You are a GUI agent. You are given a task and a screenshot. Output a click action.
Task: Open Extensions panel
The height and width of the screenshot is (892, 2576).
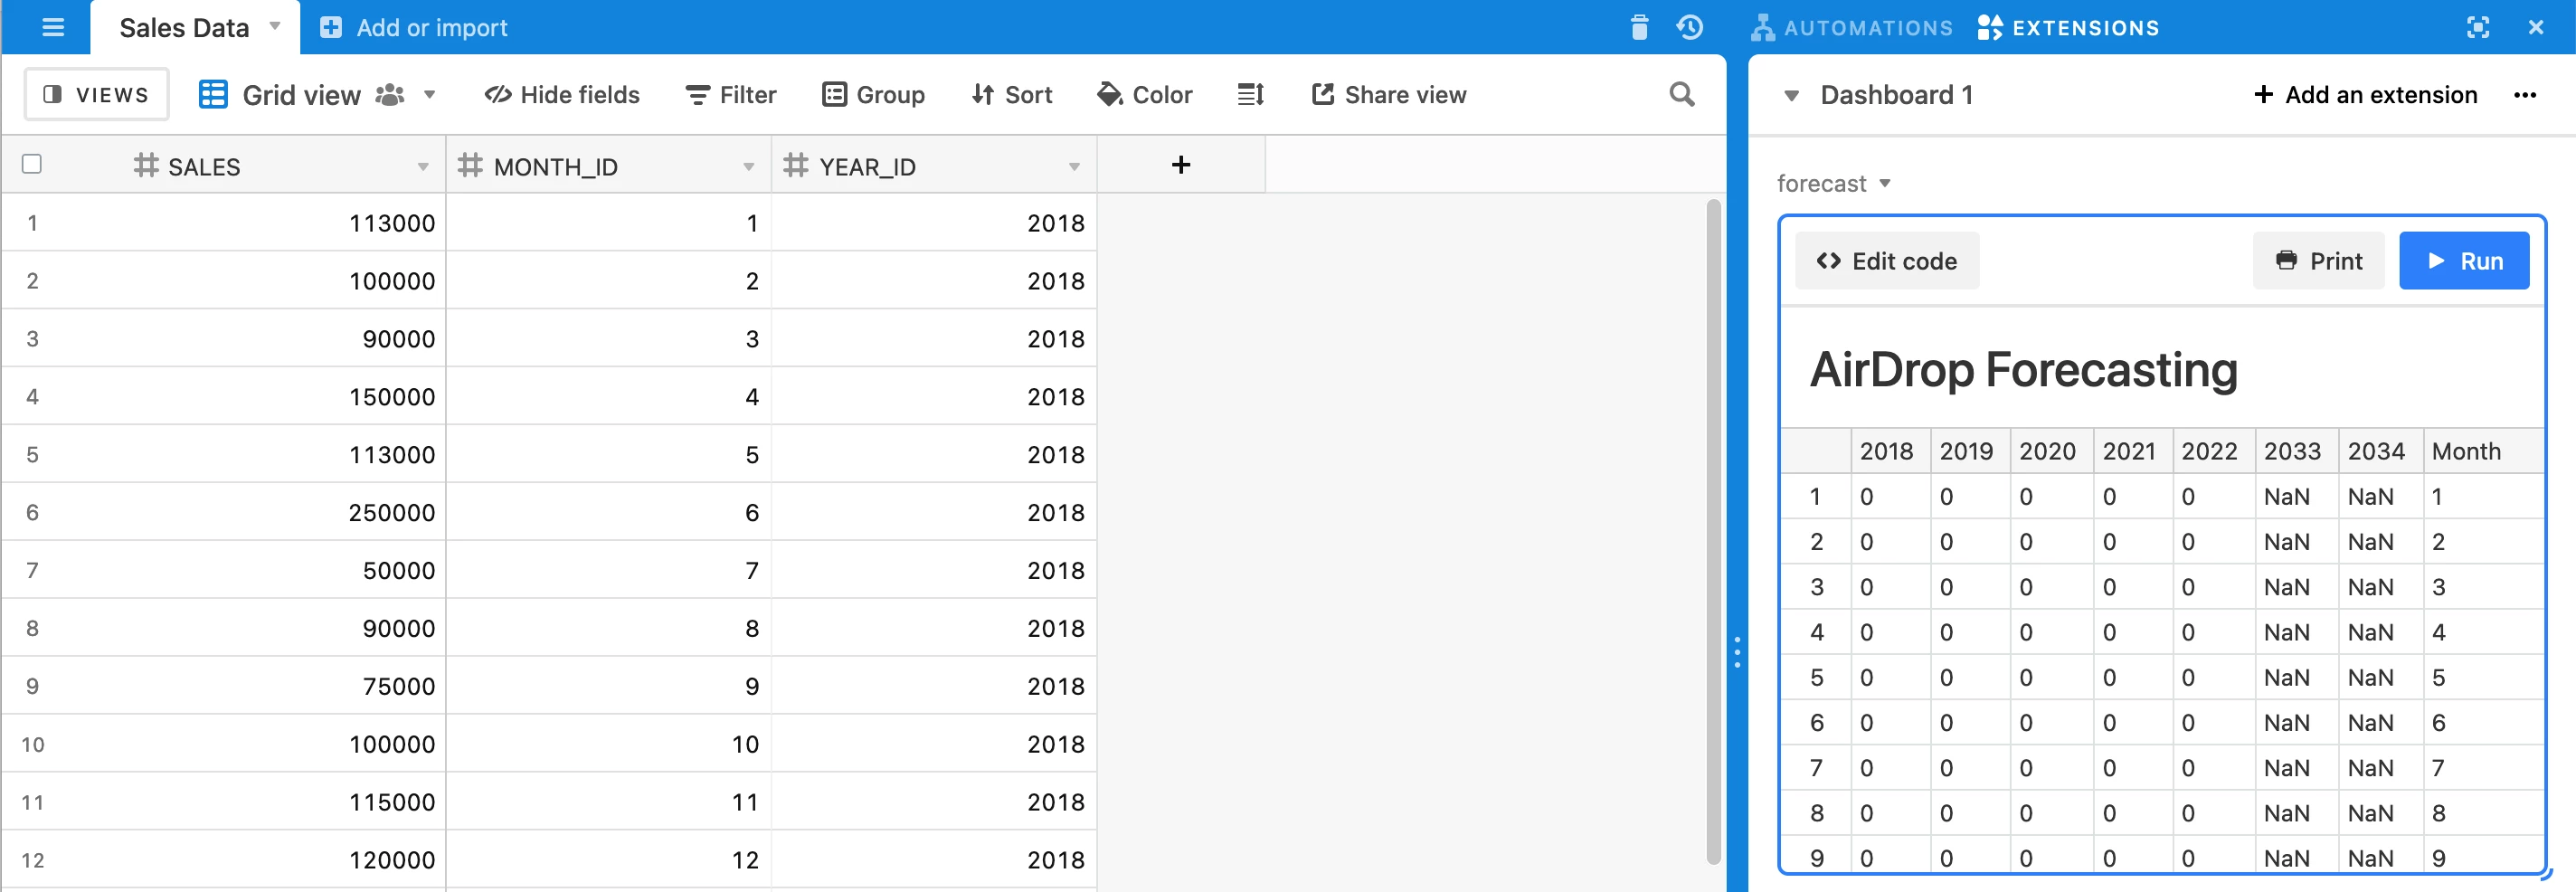(2068, 28)
